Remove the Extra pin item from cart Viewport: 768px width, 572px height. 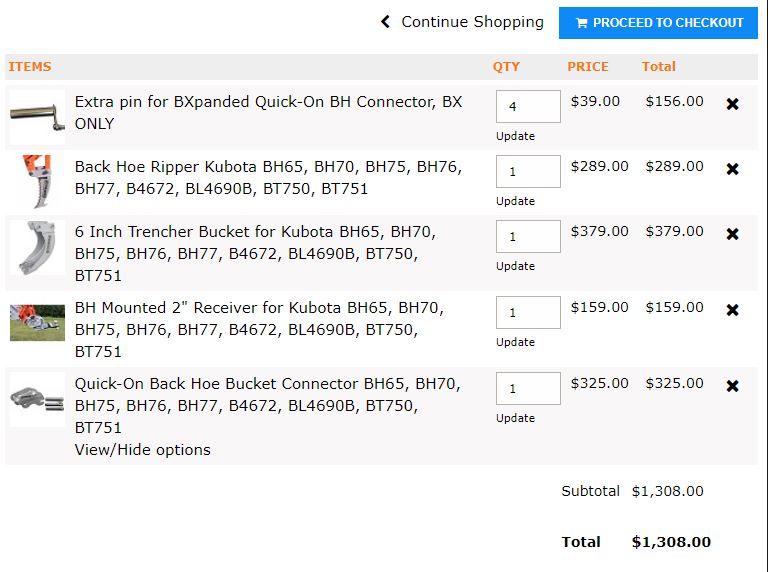732,104
